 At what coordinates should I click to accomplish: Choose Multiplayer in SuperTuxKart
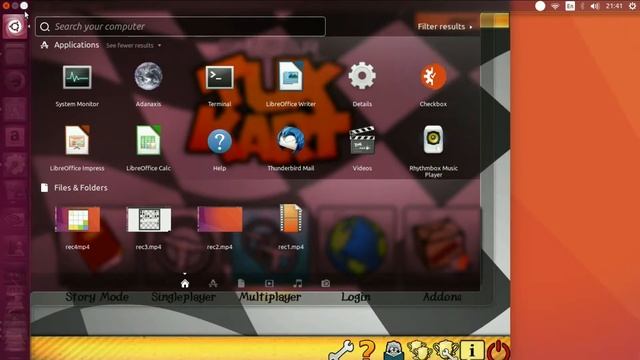coord(270,297)
